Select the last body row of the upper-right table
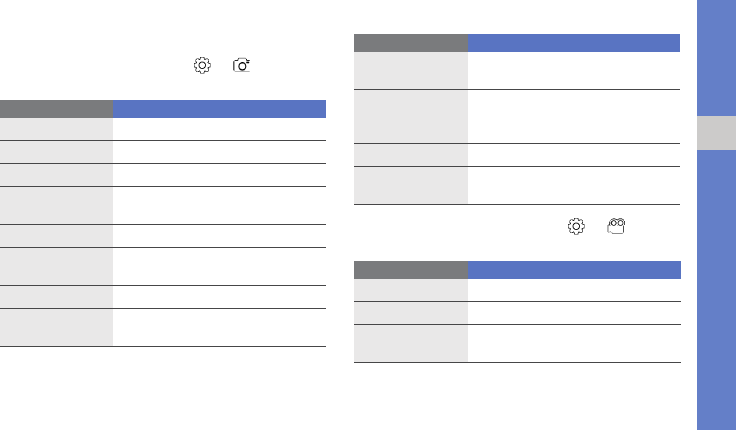The width and height of the screenshot is (736, 430). [x=517, y=185]
